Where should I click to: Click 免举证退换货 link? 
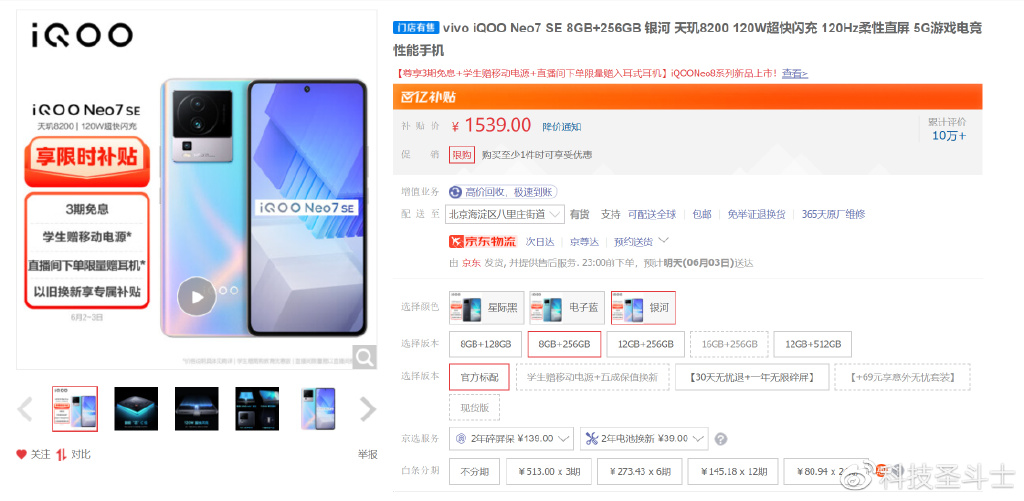(x=756, y=214)
